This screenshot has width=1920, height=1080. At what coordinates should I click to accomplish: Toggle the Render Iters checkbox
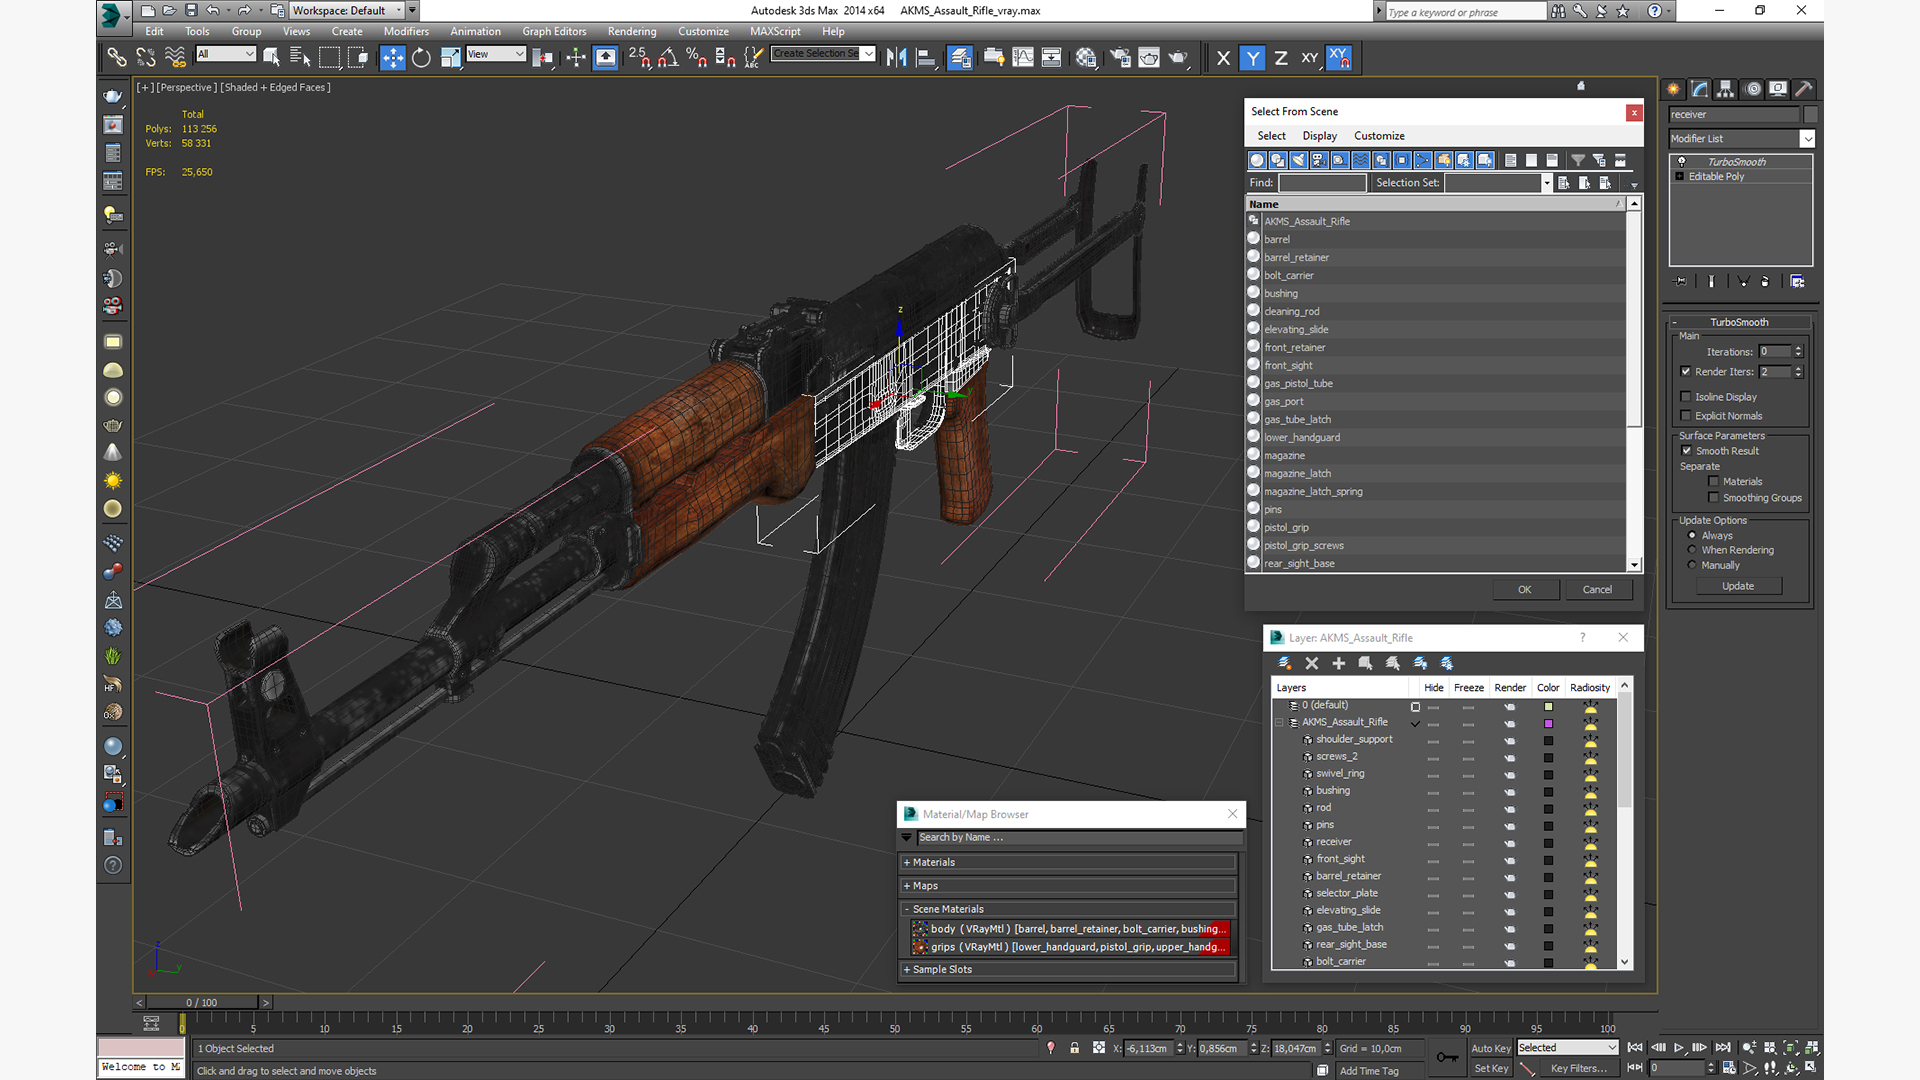pos(1686,372)
